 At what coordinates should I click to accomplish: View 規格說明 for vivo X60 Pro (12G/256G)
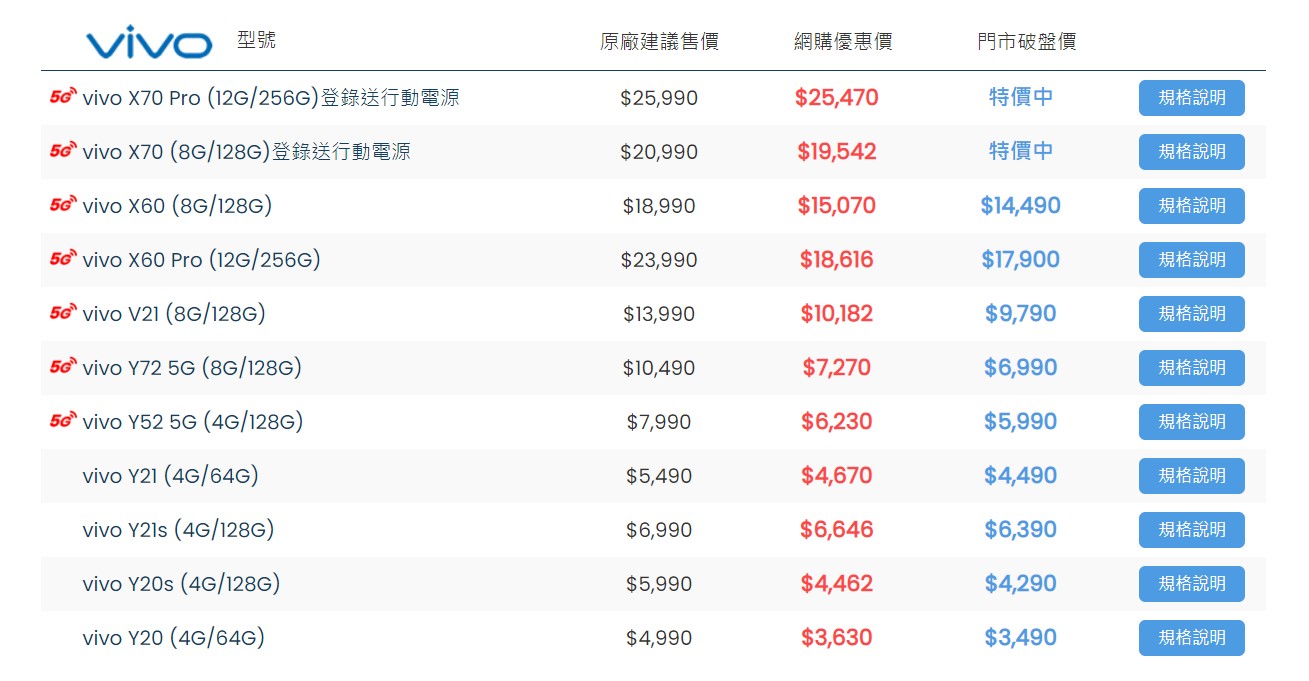(x=1192, y=260)
